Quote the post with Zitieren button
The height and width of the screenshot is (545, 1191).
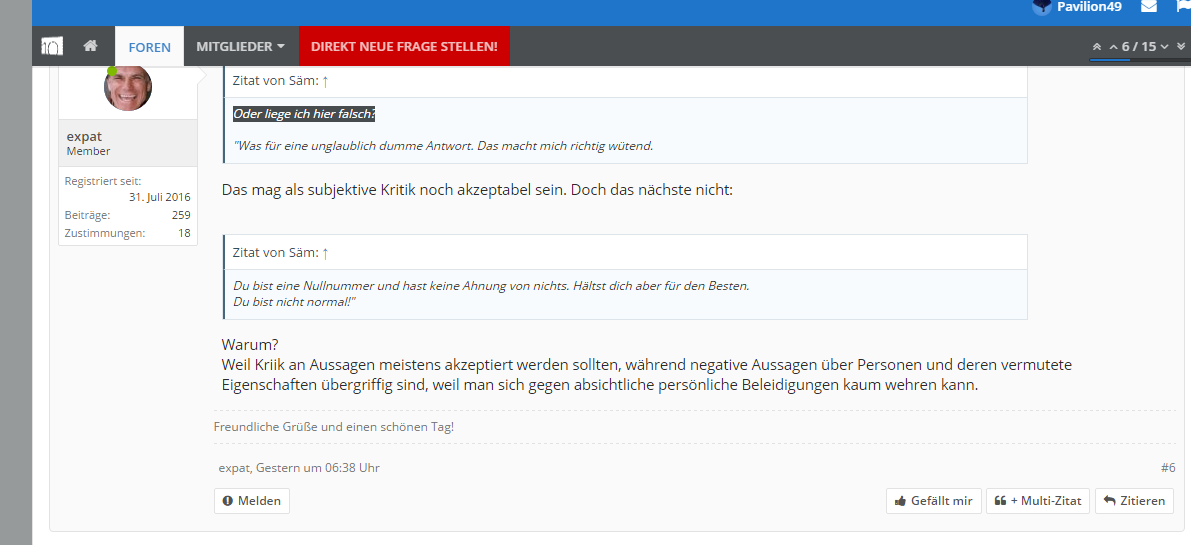[x=1134, y=501]
